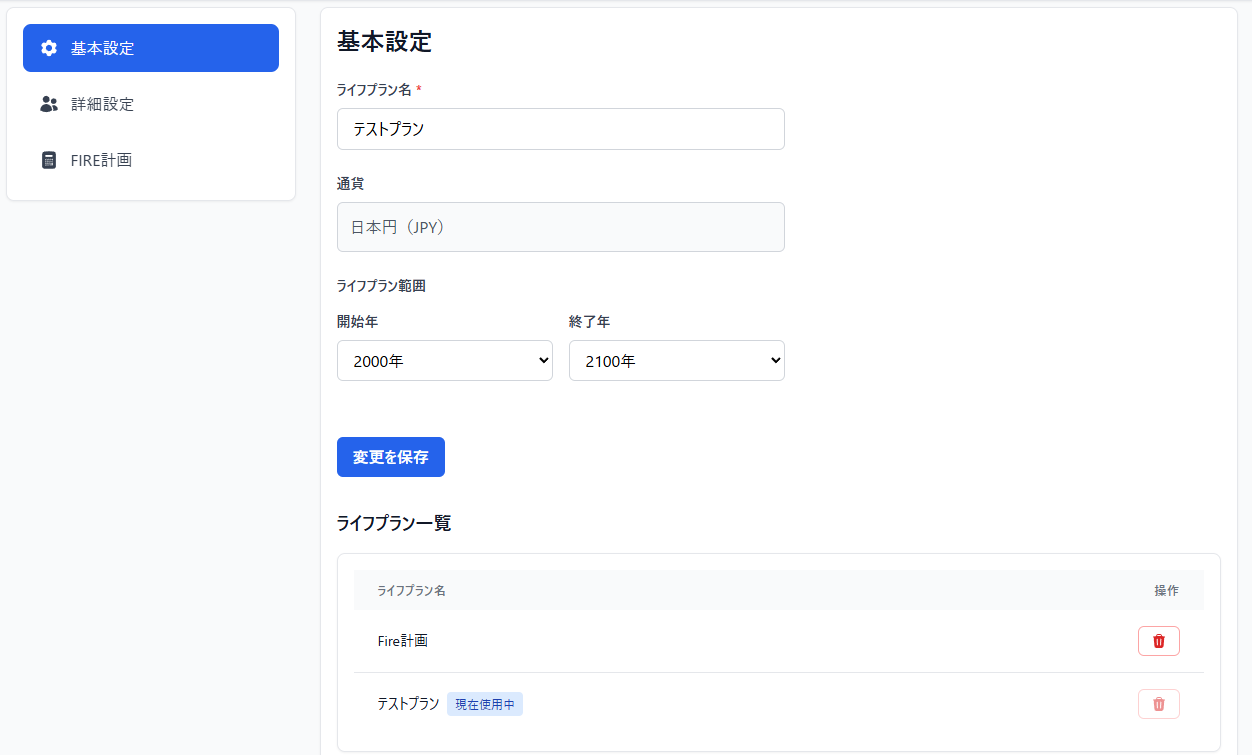Screen dimensions: 1252x755
Task: Open the FIRE計画 sidebar menu item
Action: click(151, 160)
